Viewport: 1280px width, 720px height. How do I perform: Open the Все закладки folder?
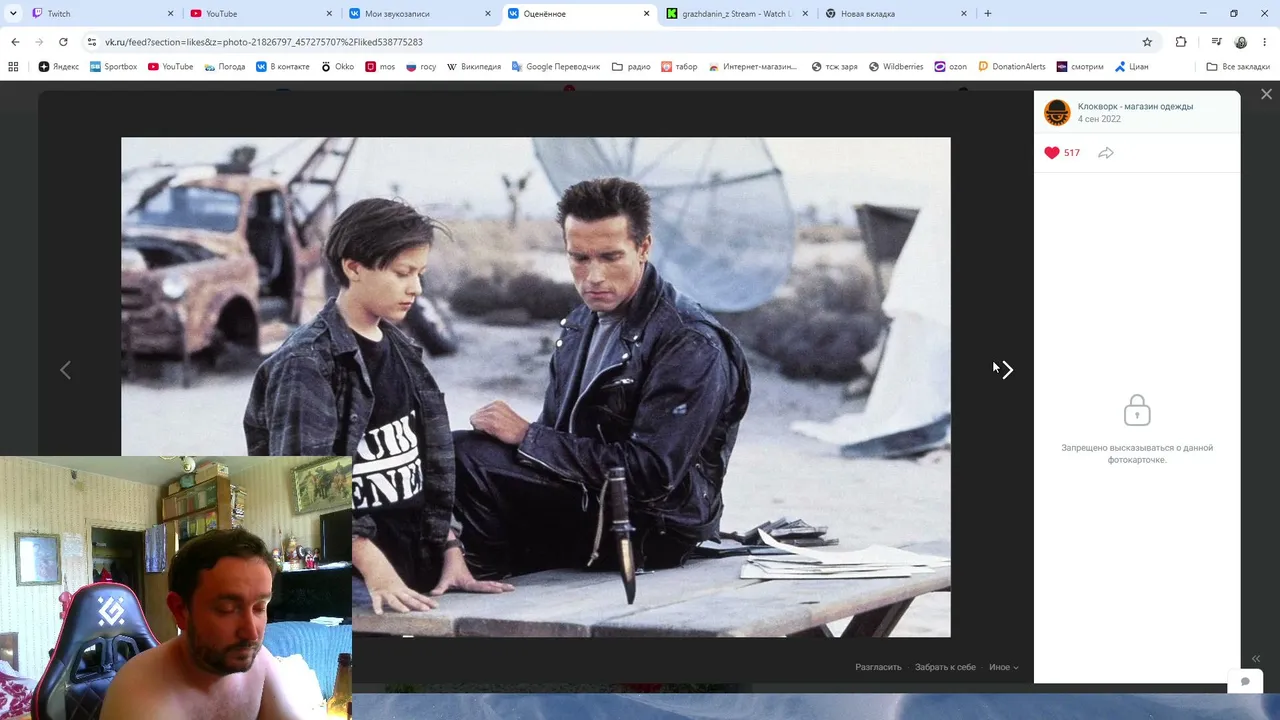tap(1238, 67)
